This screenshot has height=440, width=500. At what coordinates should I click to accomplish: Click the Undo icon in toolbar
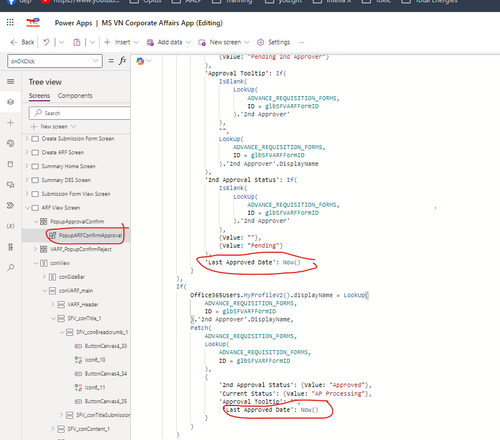46,42
